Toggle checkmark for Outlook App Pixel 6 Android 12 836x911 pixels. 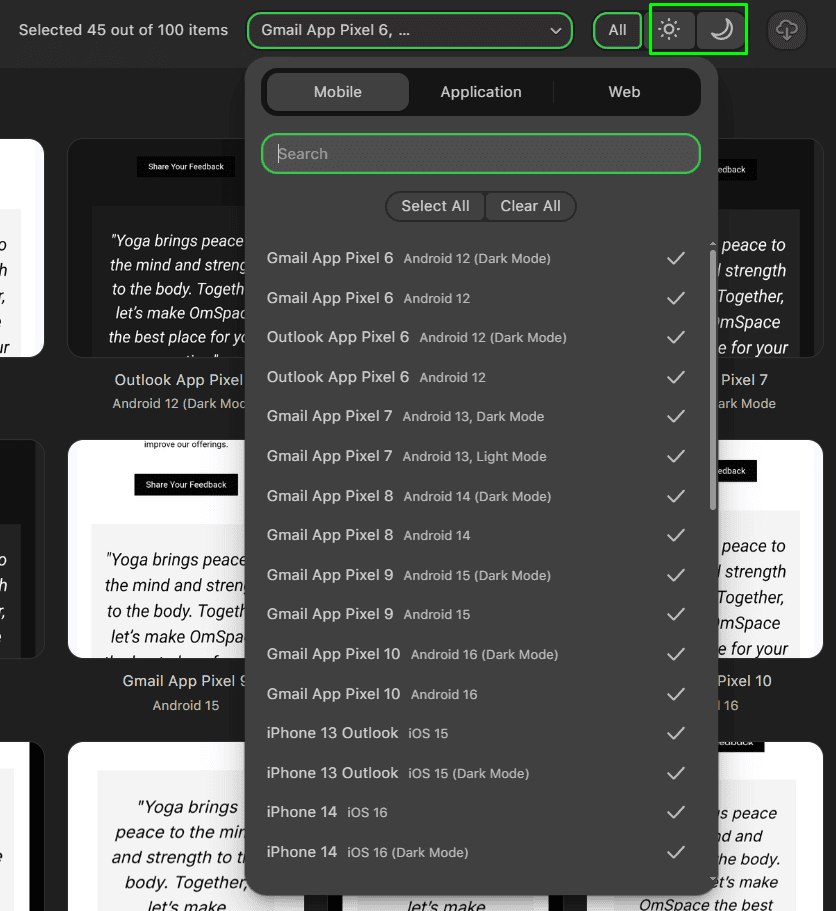coord(676,377)
